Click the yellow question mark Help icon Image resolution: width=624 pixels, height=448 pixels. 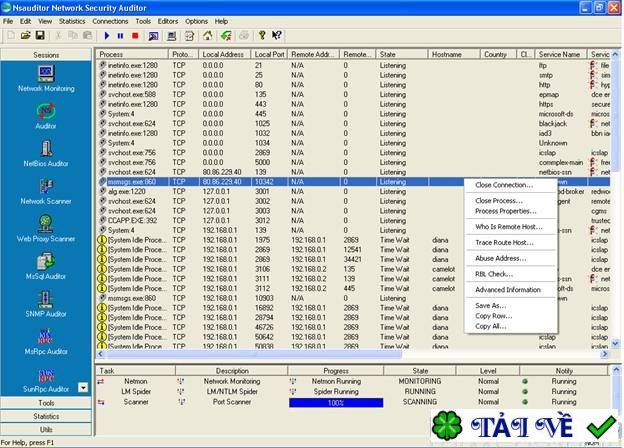click(261, 35)
